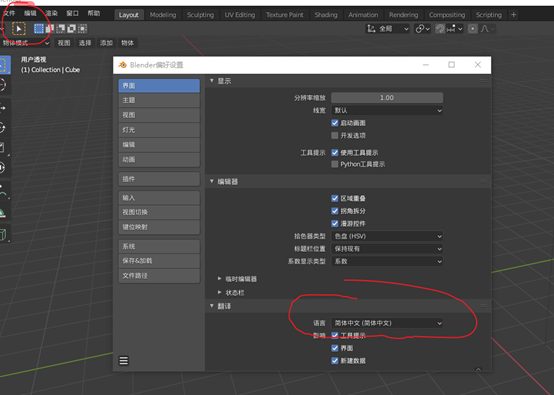The width and height of the screenshot is (554, 395).
Task: Choose the new selection mode icon
Action: coord(39,29)
